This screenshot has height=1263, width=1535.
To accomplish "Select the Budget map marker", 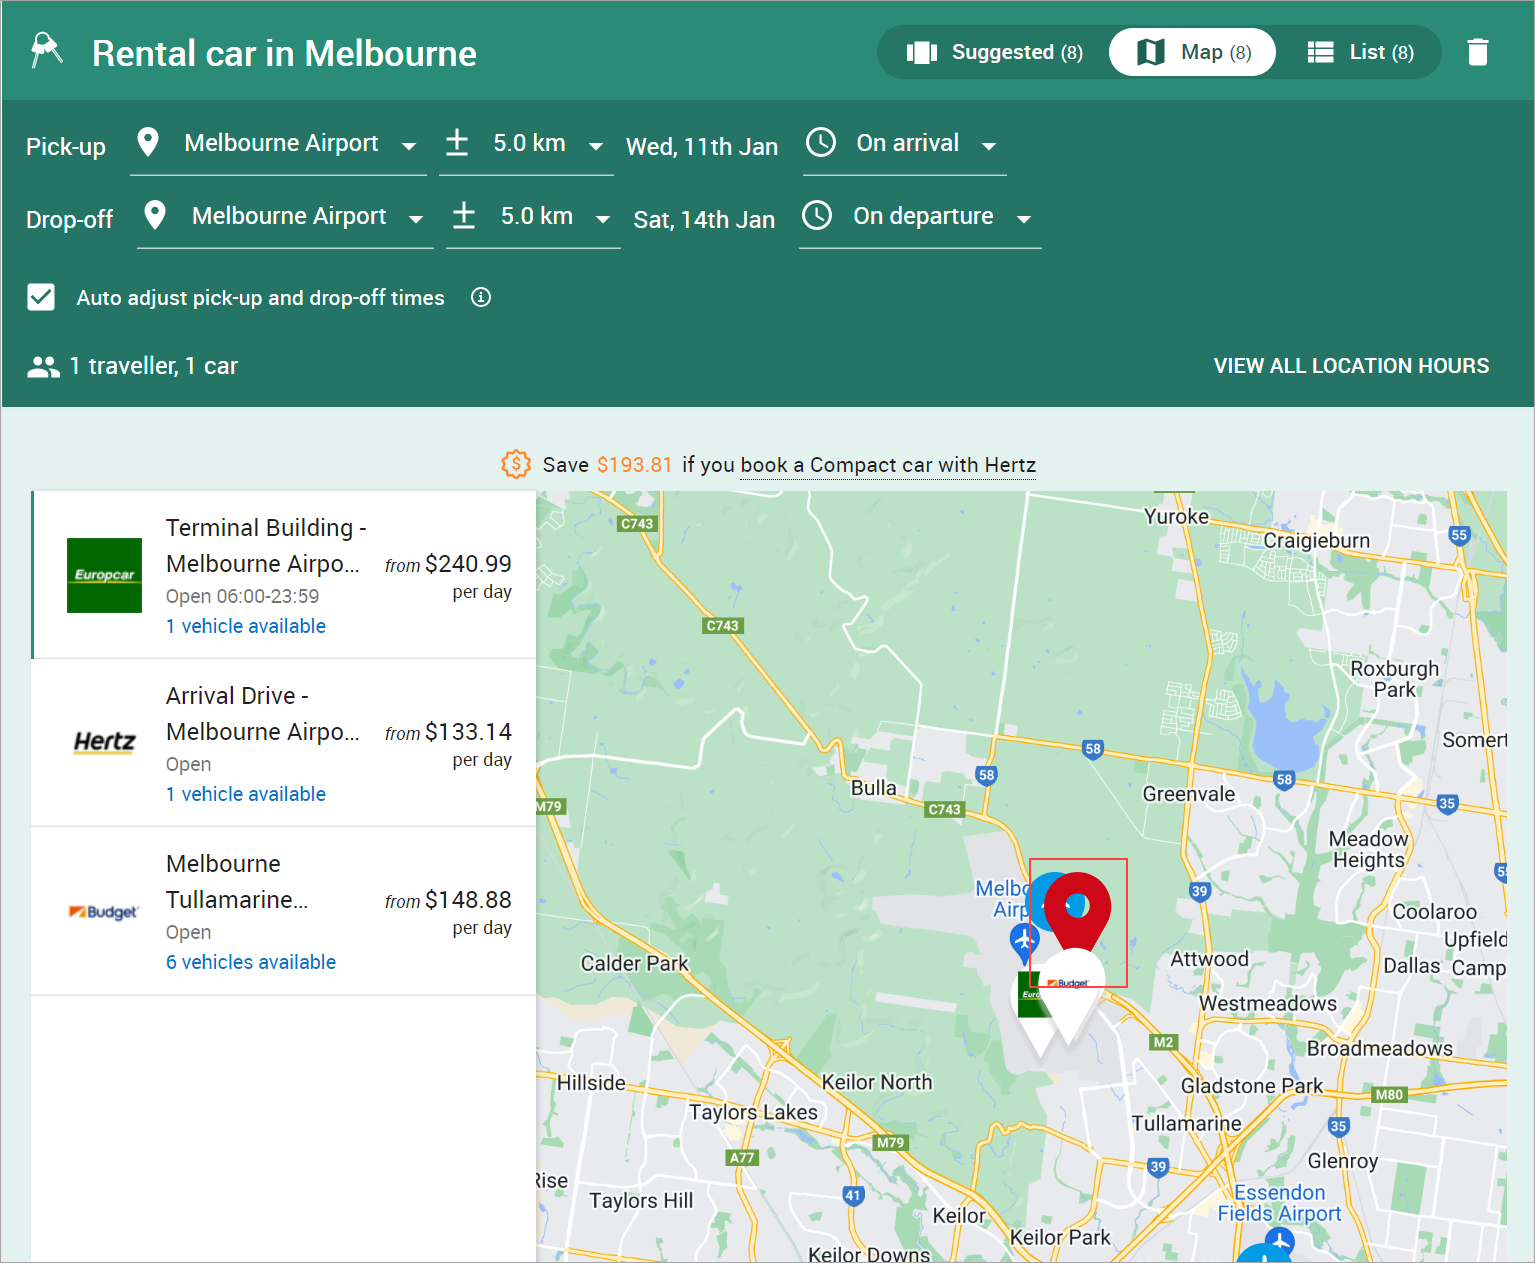I will pos(1071,995).
